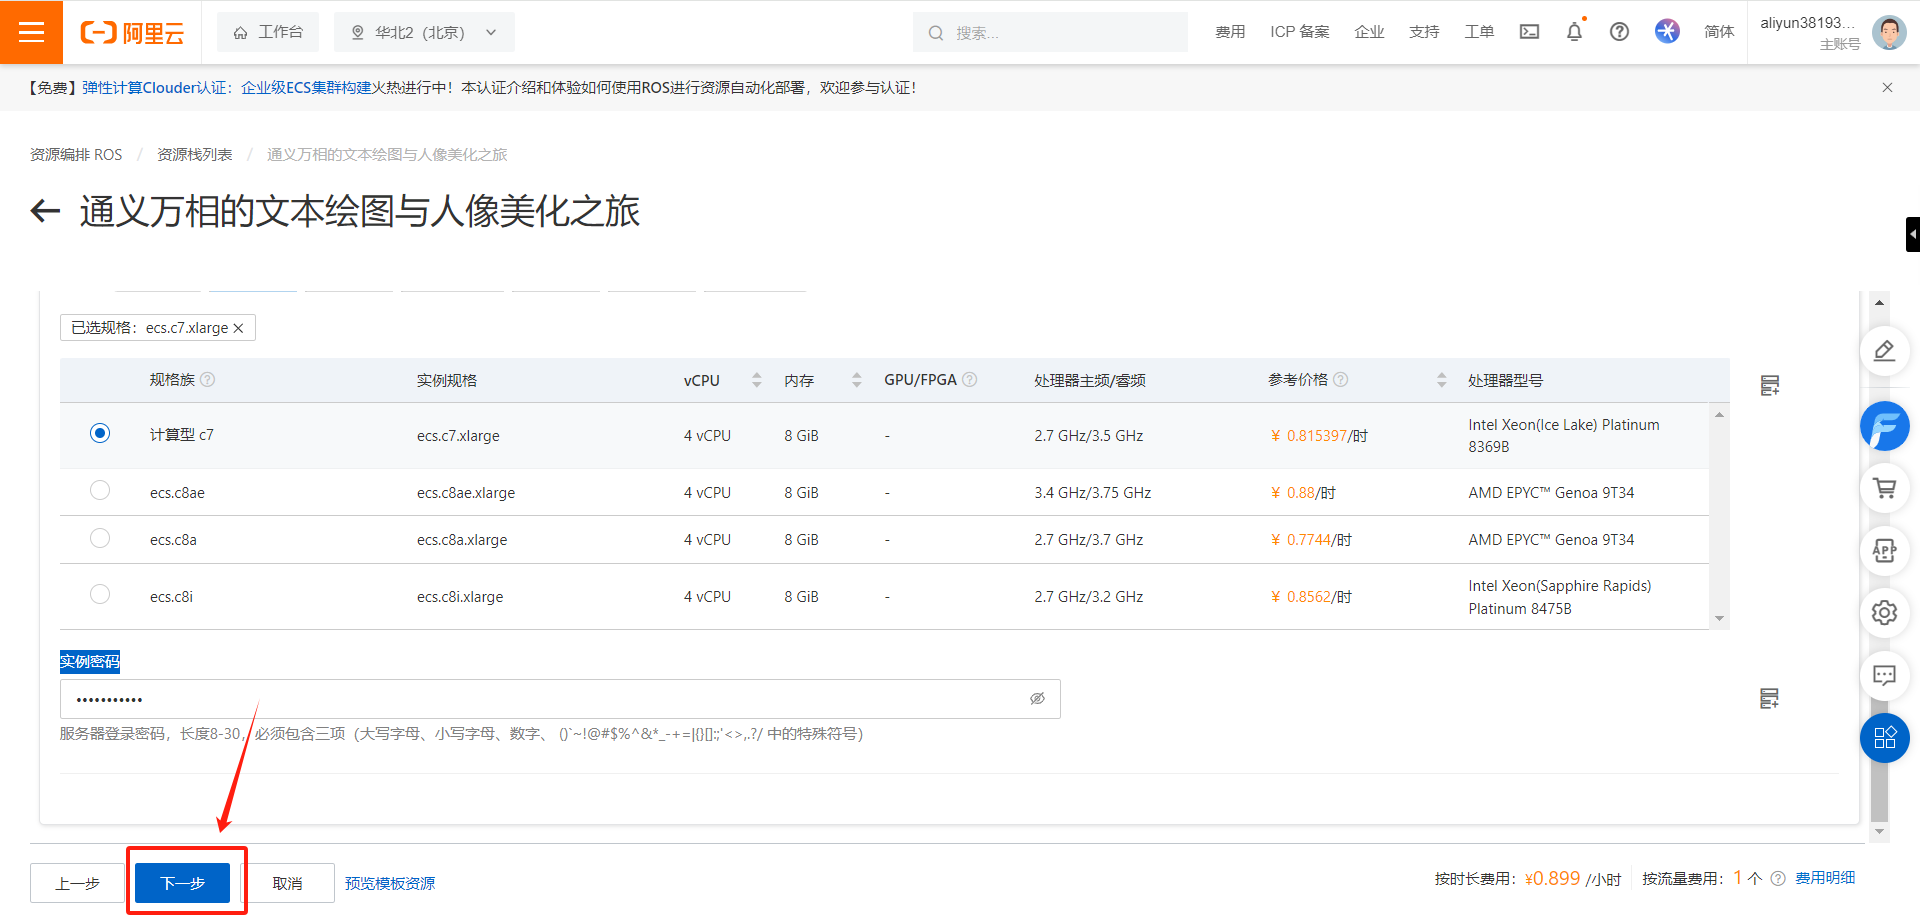Open list icon beside password field
The image size is (1920, 922).
(1769, 698)
